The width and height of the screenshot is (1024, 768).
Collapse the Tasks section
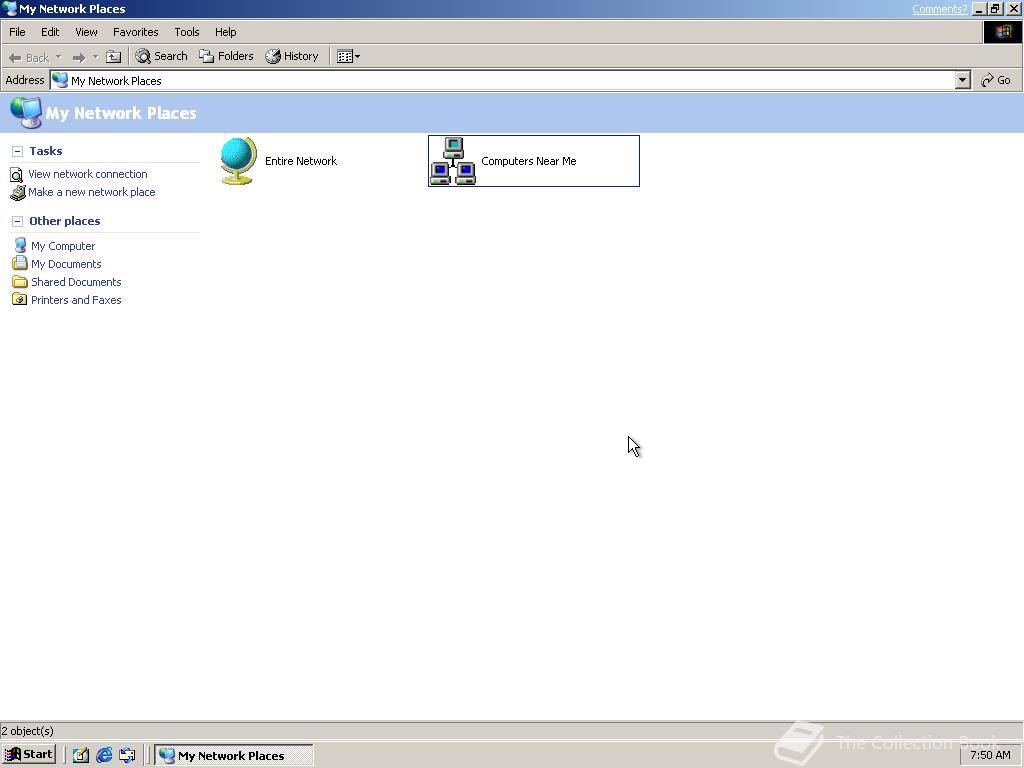(x=18, y=152)
